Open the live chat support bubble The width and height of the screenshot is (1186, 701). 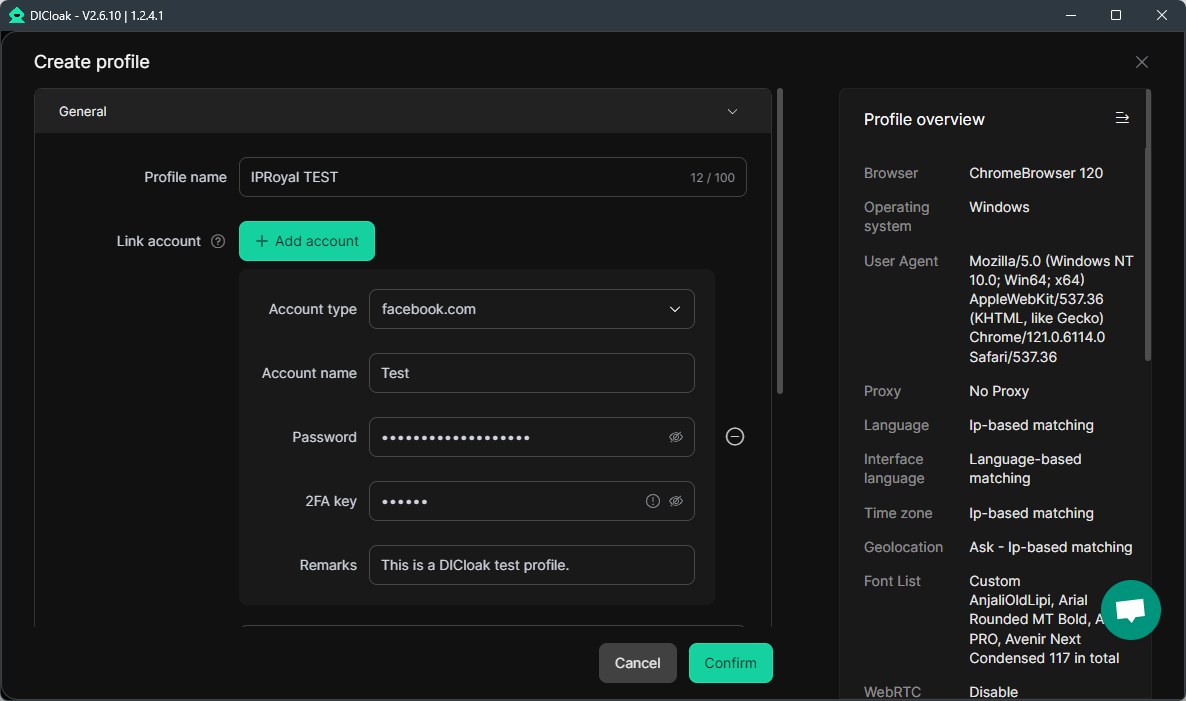pyautogui.click(x=1130, y=609)
